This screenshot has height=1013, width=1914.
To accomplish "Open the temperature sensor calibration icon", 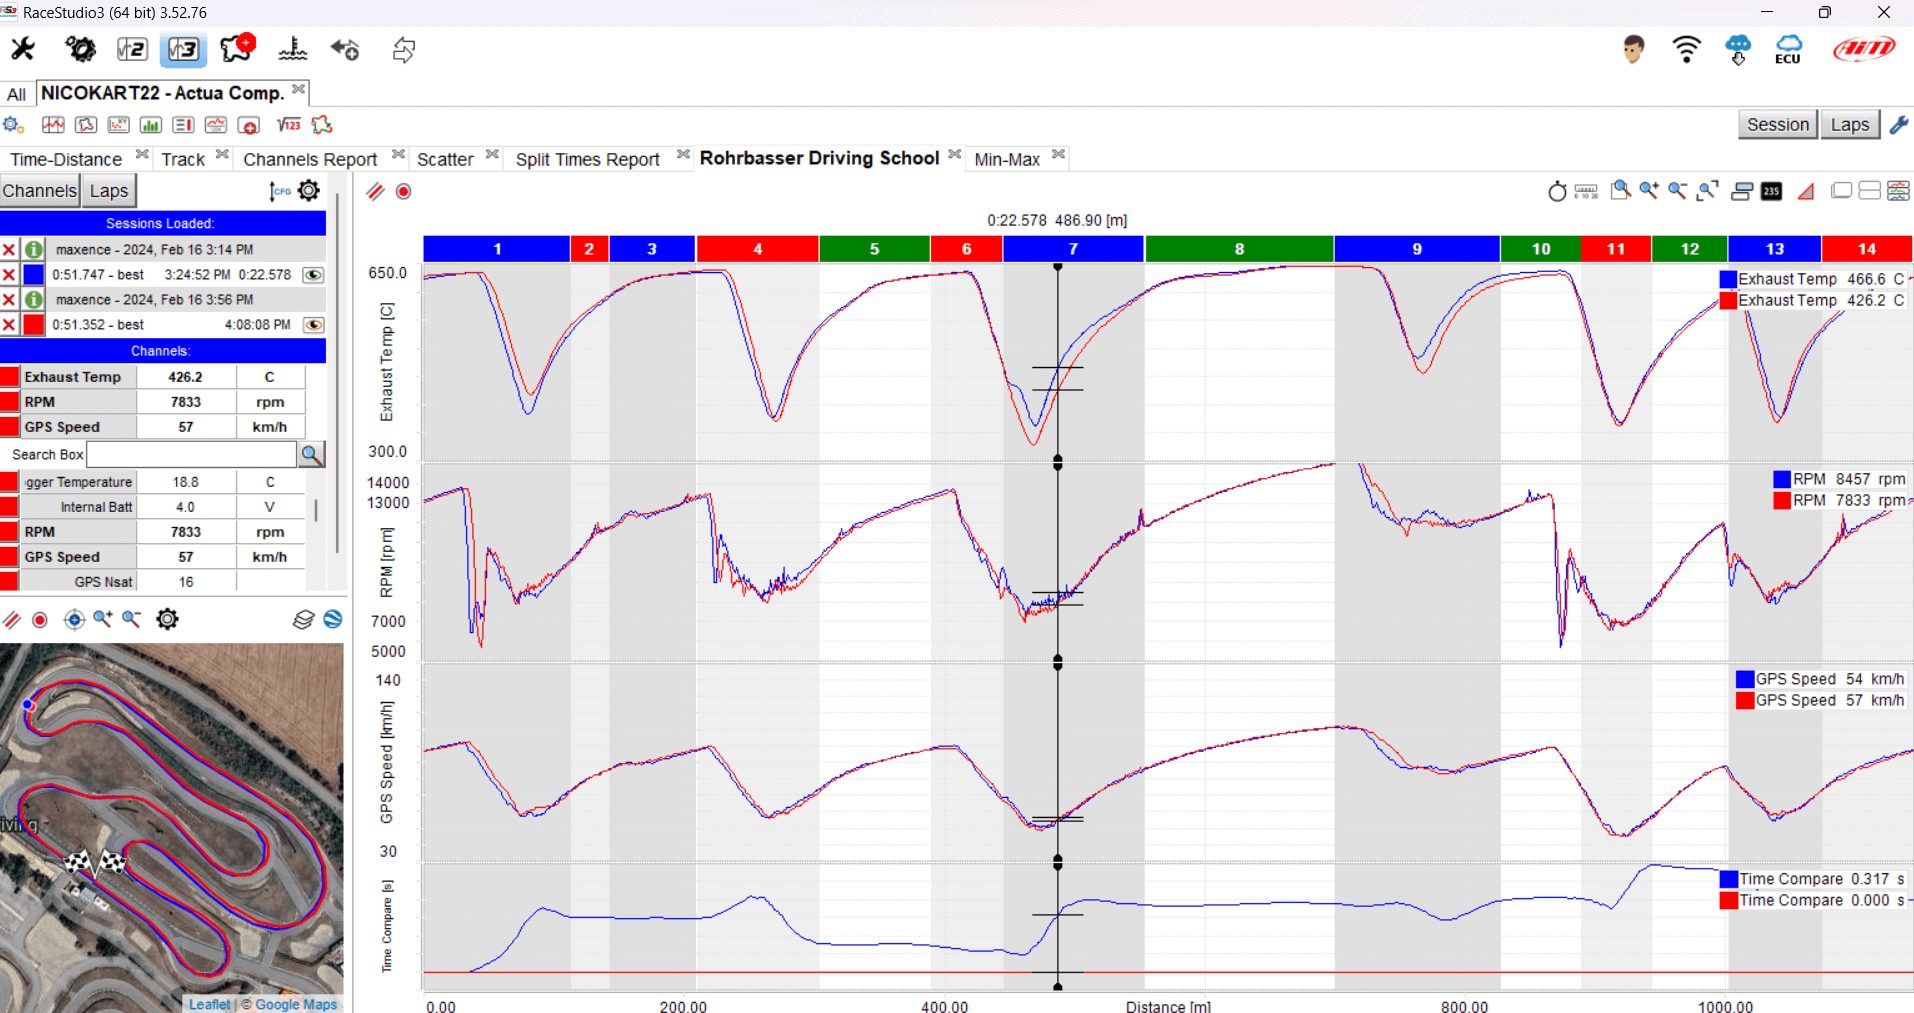I will pos(293,49).
